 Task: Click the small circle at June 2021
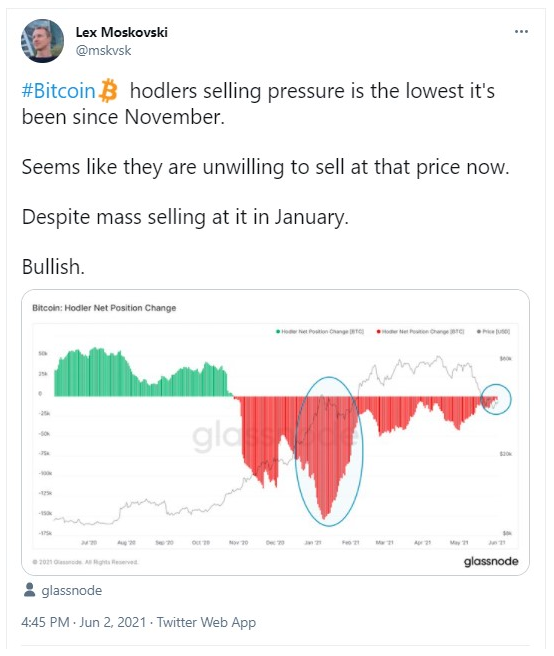[496, 399]
